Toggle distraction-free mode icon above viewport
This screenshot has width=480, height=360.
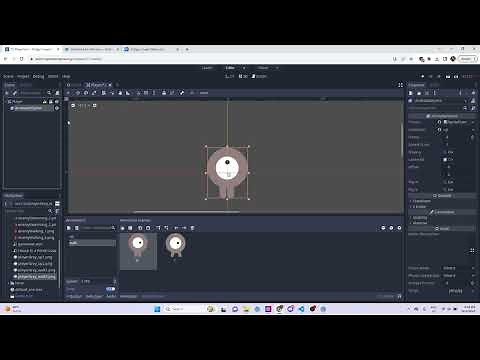pos(400,85)
